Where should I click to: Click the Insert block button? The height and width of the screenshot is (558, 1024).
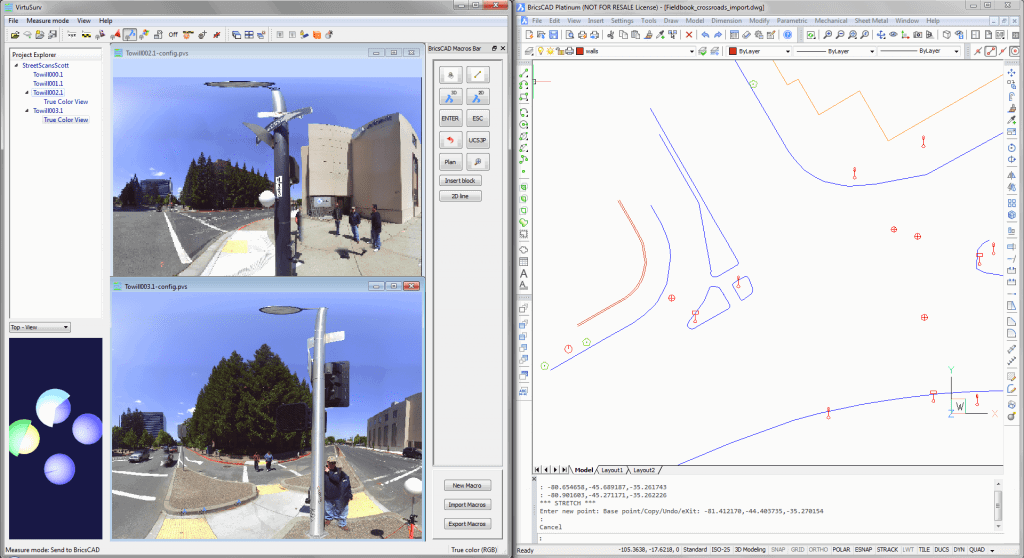461,181
